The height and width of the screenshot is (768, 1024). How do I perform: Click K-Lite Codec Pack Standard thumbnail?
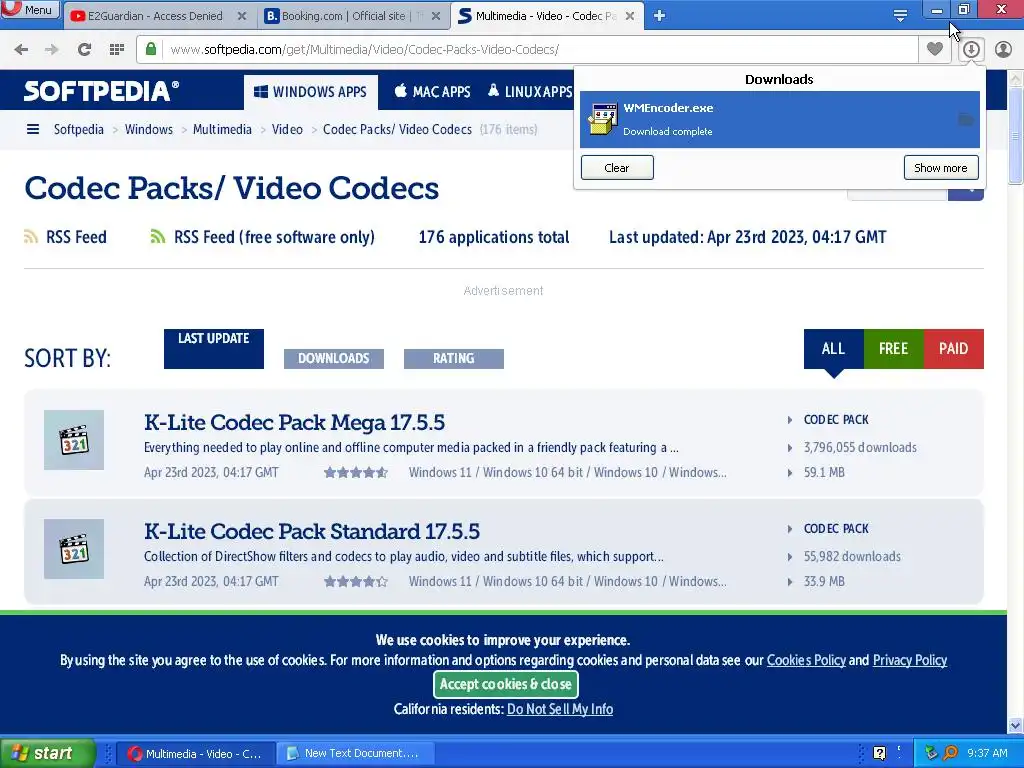[x=74, y=549]
